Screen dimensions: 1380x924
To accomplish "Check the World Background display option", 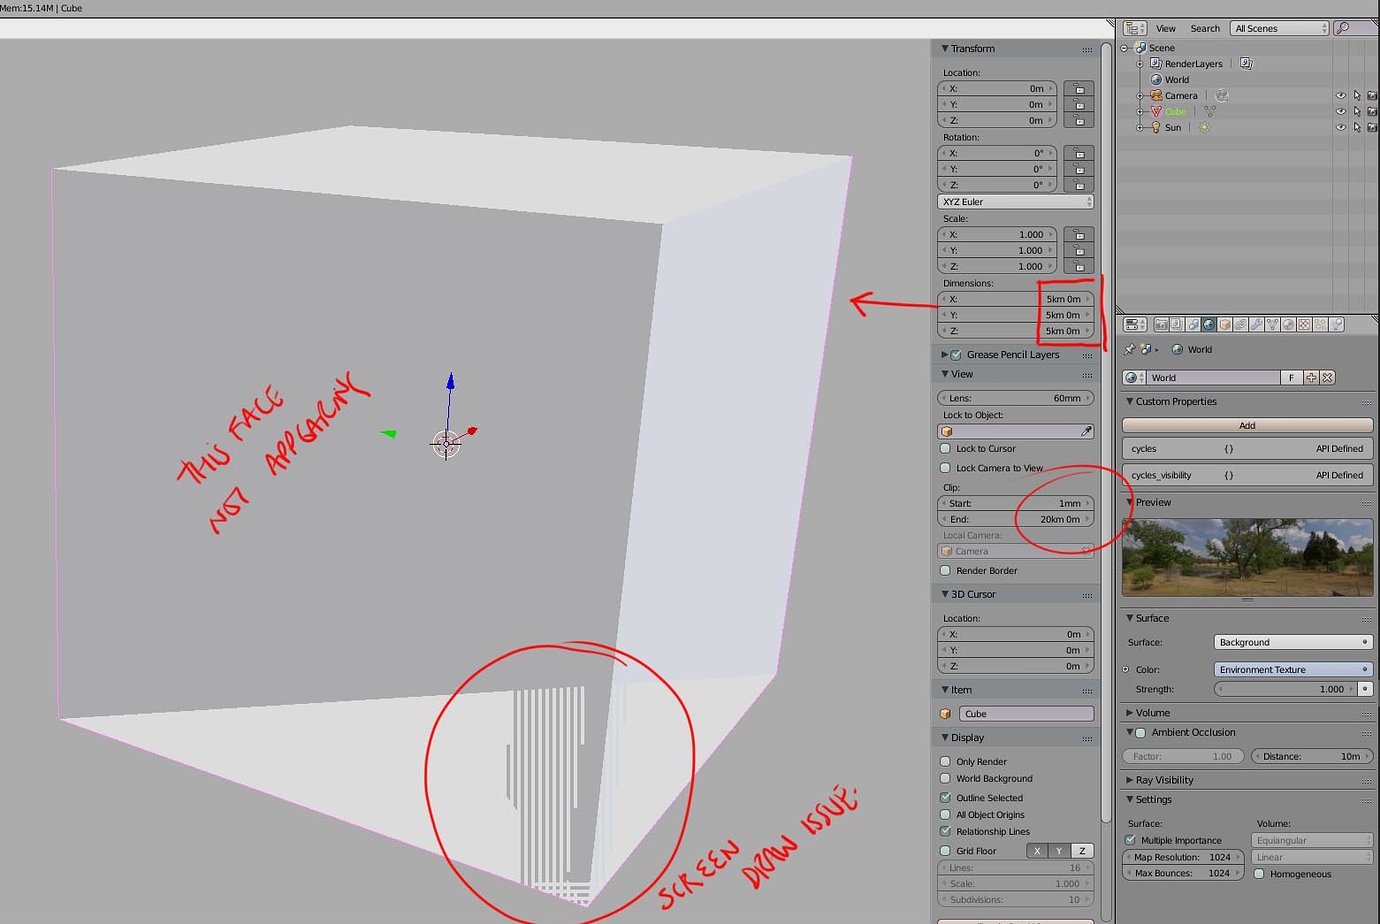I will (x=945, y=778).
